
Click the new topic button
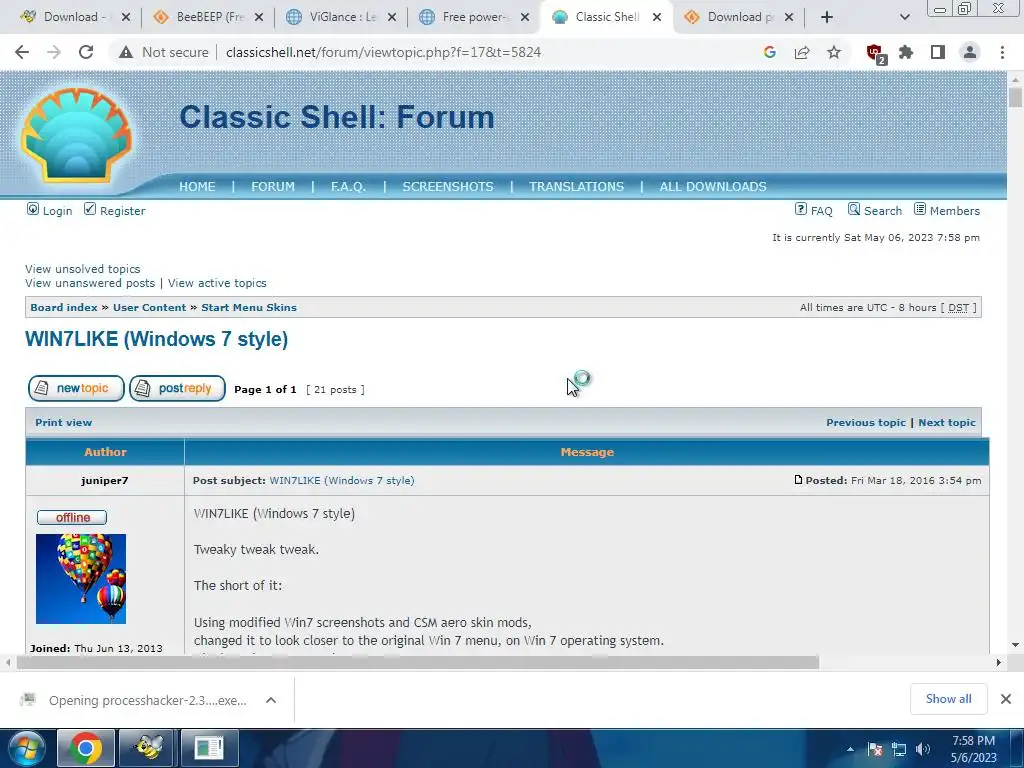(x=76, y=389)
